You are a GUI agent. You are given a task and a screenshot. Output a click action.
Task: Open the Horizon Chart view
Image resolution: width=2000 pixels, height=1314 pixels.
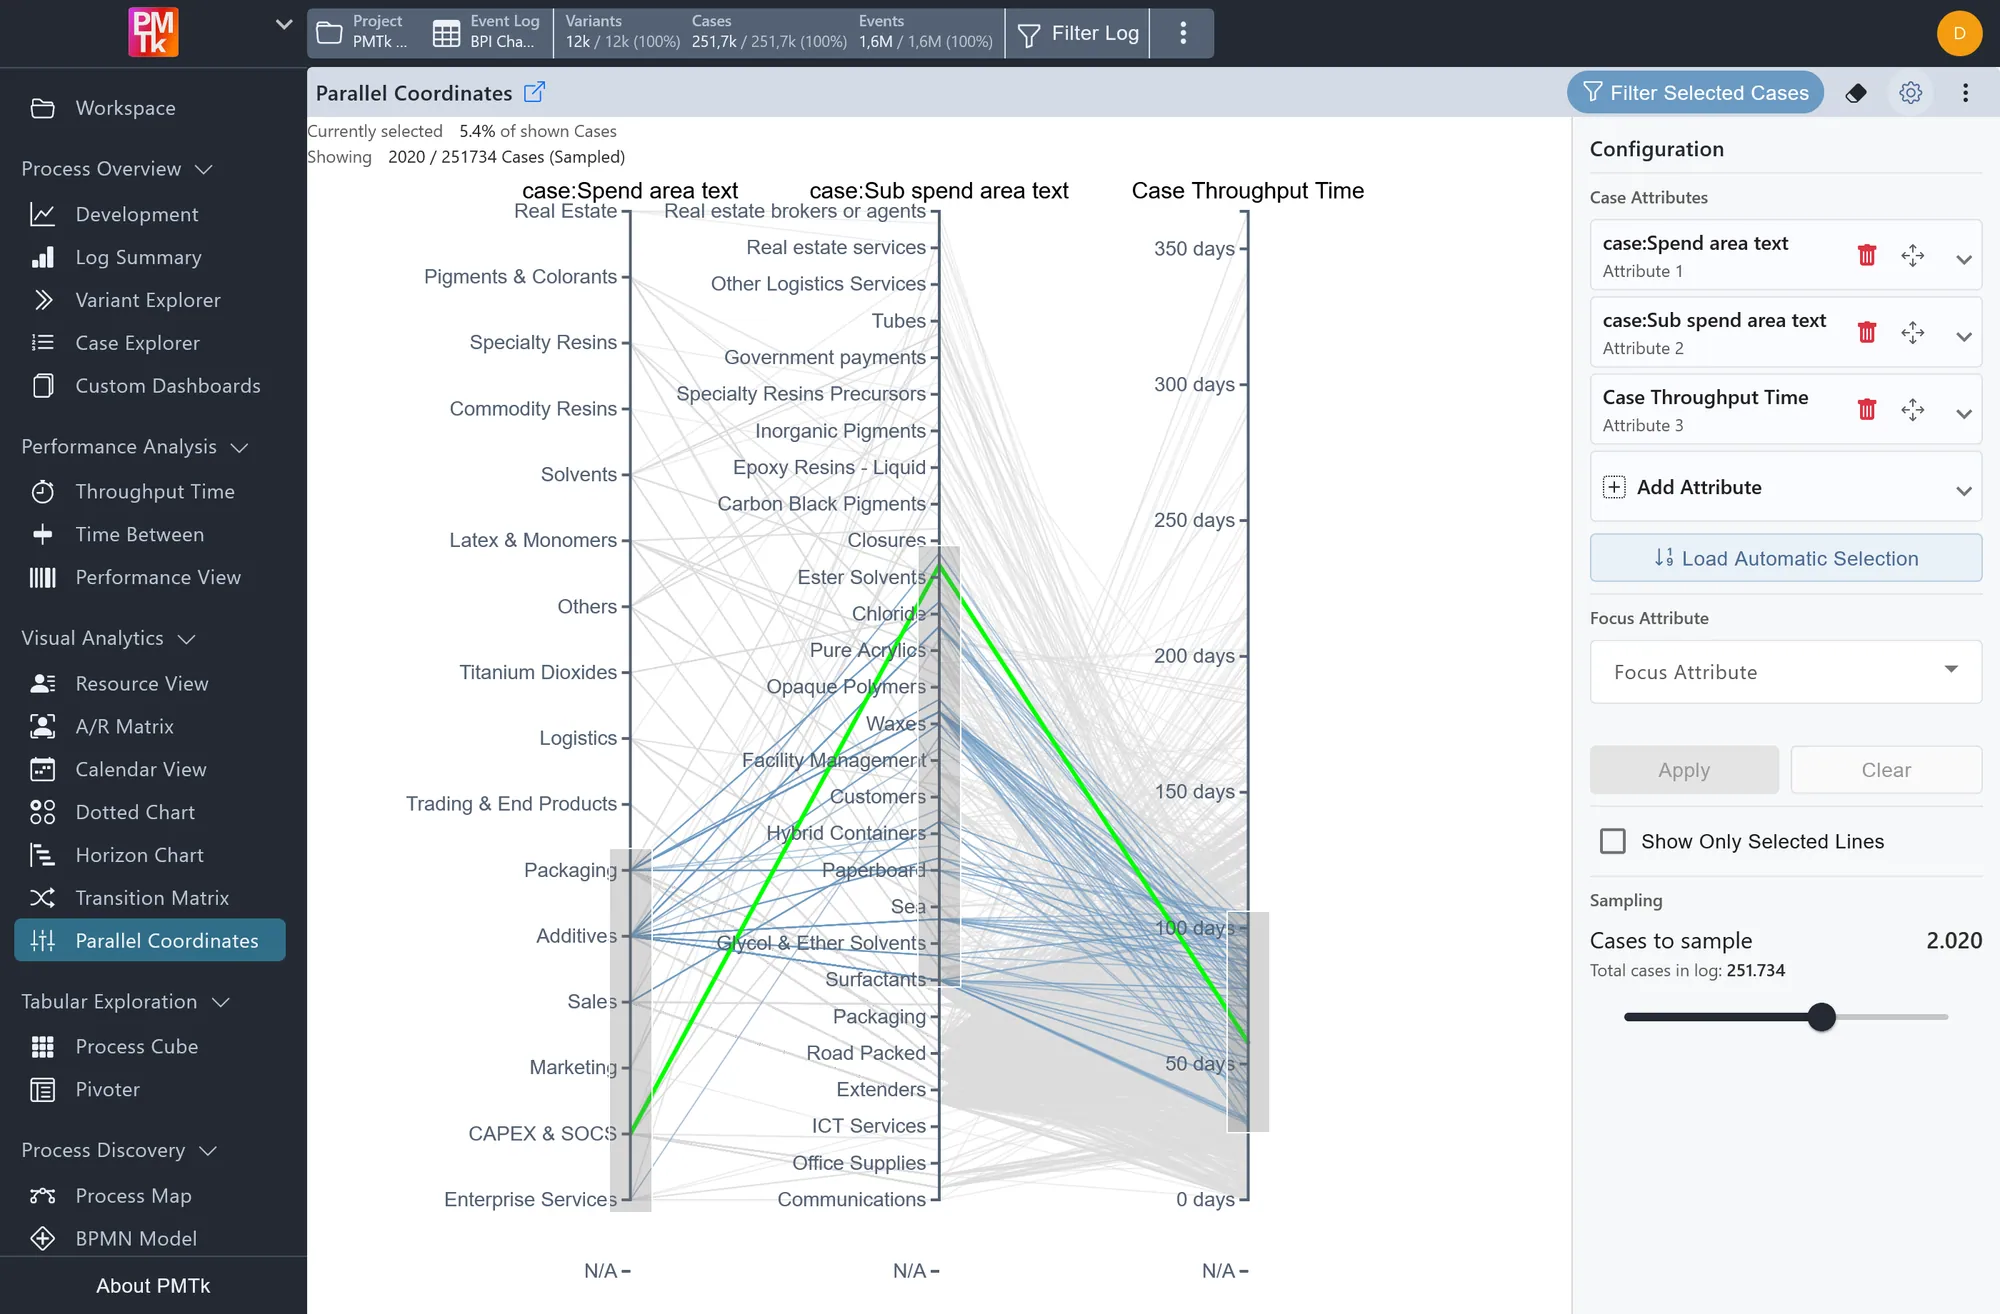139,855
